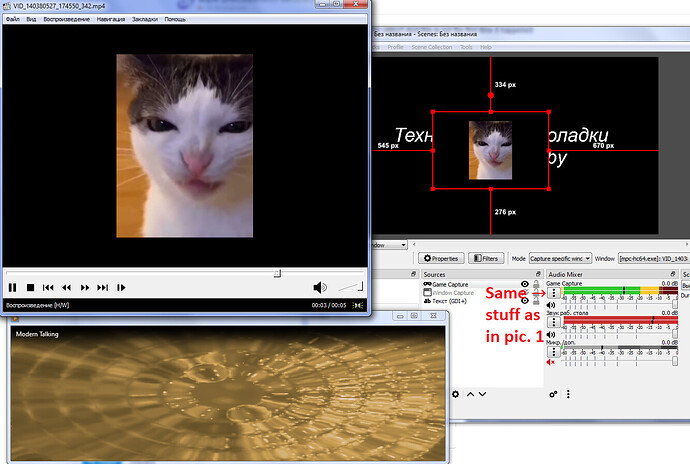
Task: Click the fast-forward (increase speed) button in MPC-HC
Action: (85, 287)
